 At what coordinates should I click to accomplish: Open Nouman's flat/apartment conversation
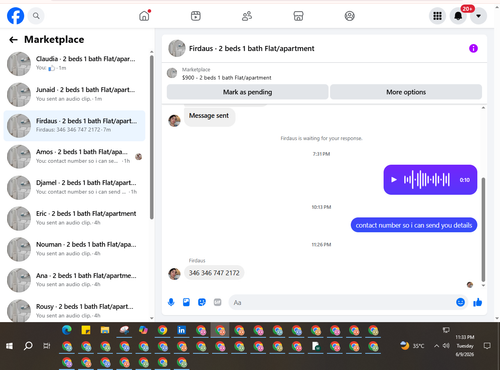pos(74,249)
